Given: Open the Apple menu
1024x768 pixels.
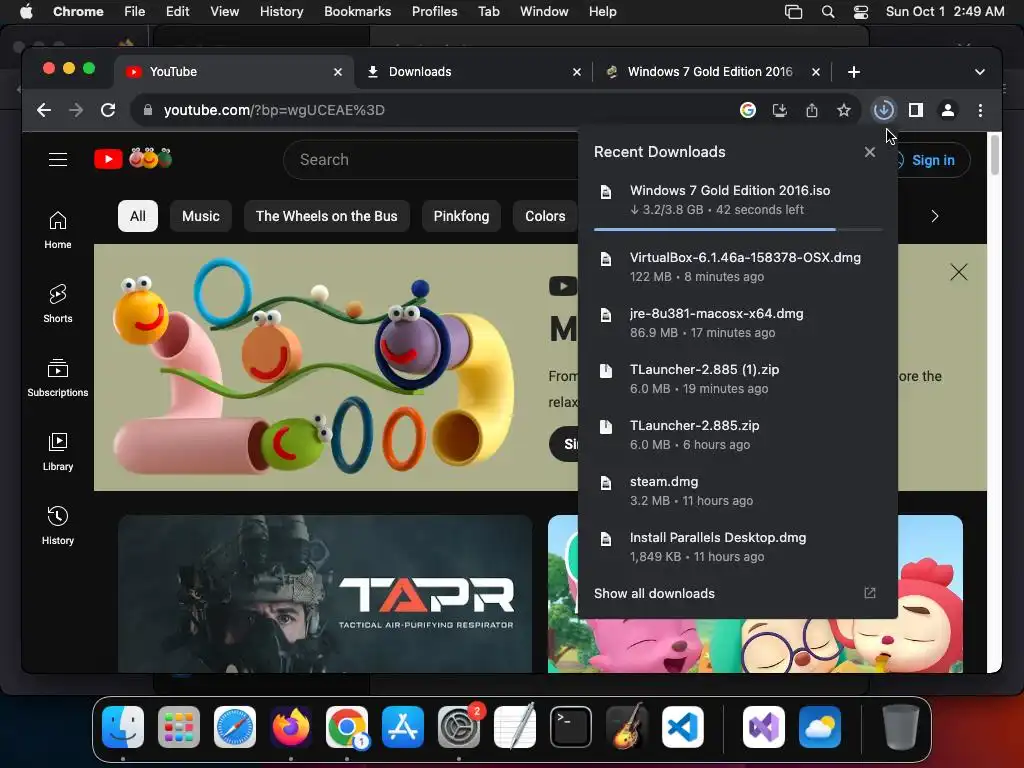Looking at the screenshot, I should pos(26,12).
